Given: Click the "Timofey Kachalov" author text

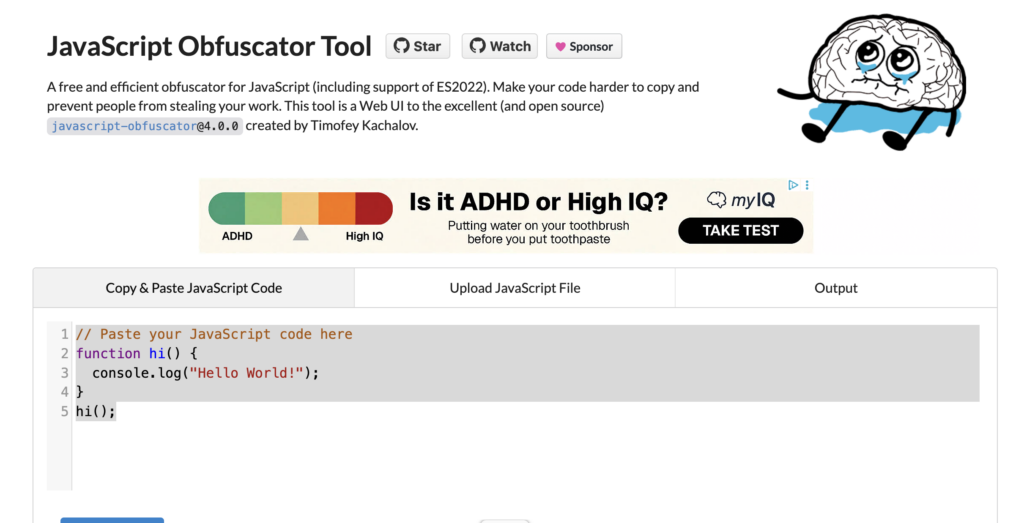Looking at the screenshot, I should click(364, 125).
